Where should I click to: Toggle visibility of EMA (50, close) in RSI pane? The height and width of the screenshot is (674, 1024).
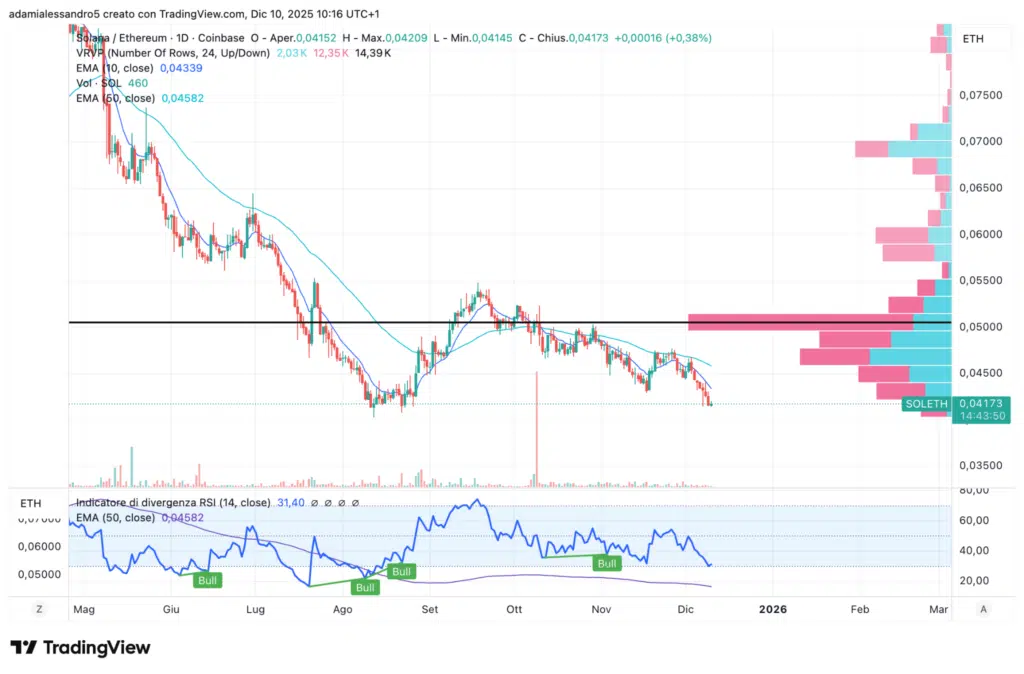click(x=115, y=518)
